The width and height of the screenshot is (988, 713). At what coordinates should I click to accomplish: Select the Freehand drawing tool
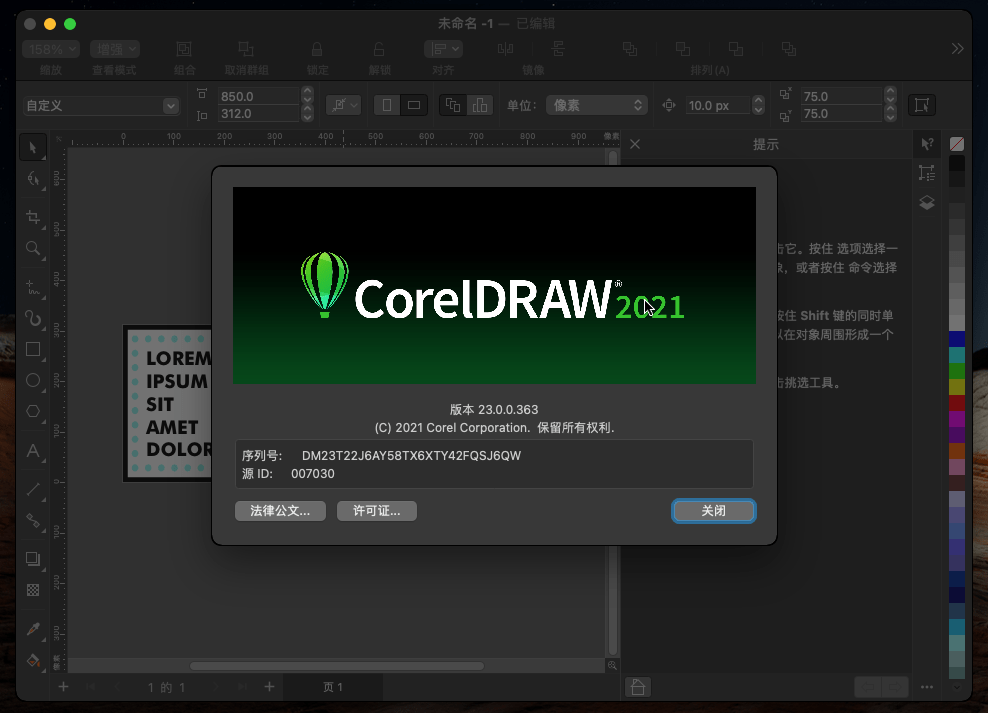33,288
